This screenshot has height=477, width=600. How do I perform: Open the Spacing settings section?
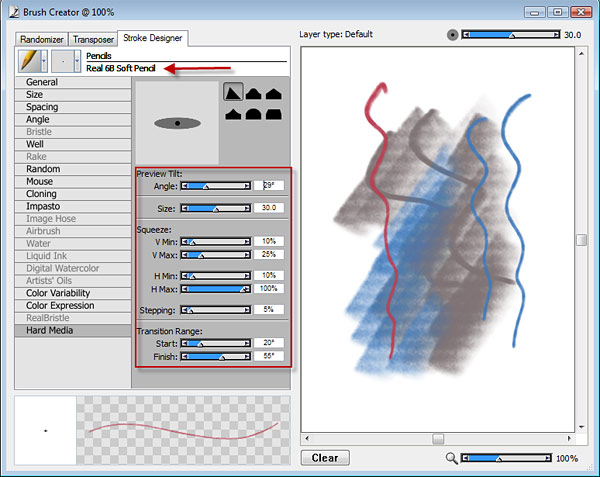(73, 107)
